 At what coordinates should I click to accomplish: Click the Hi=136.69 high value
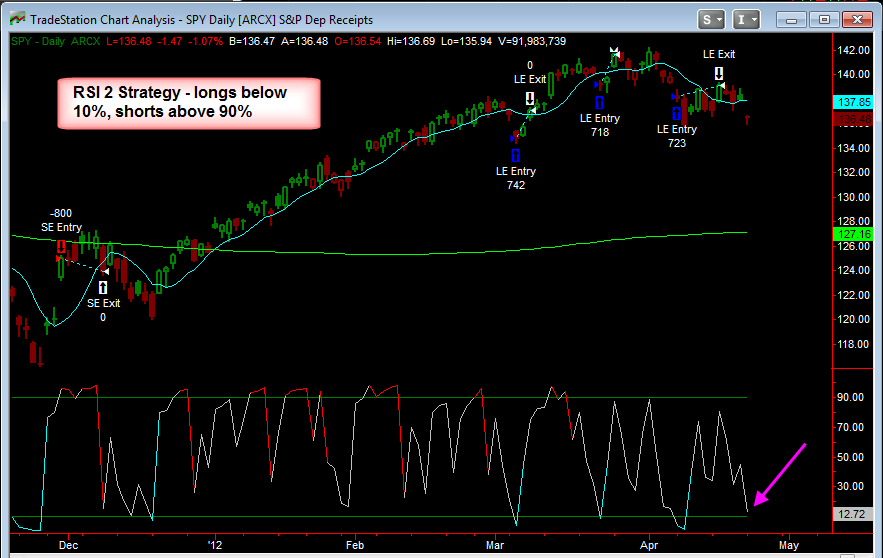(x=411, y=41)
